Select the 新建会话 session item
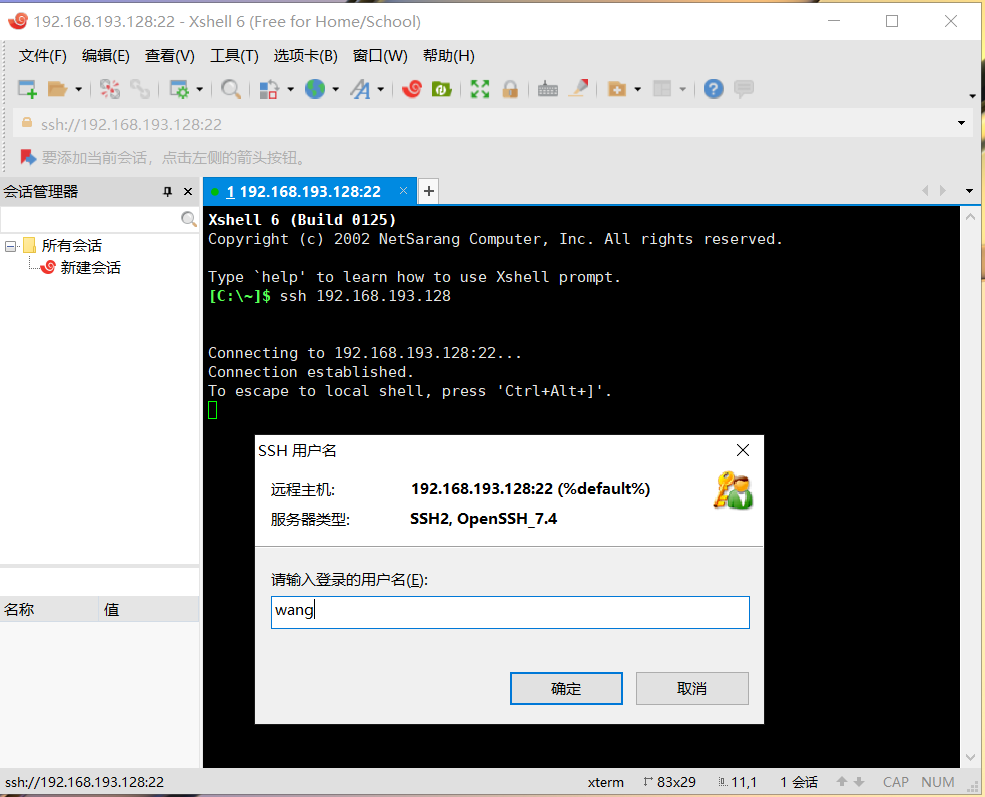Screen dimensions: 985x797 point(90,268)
